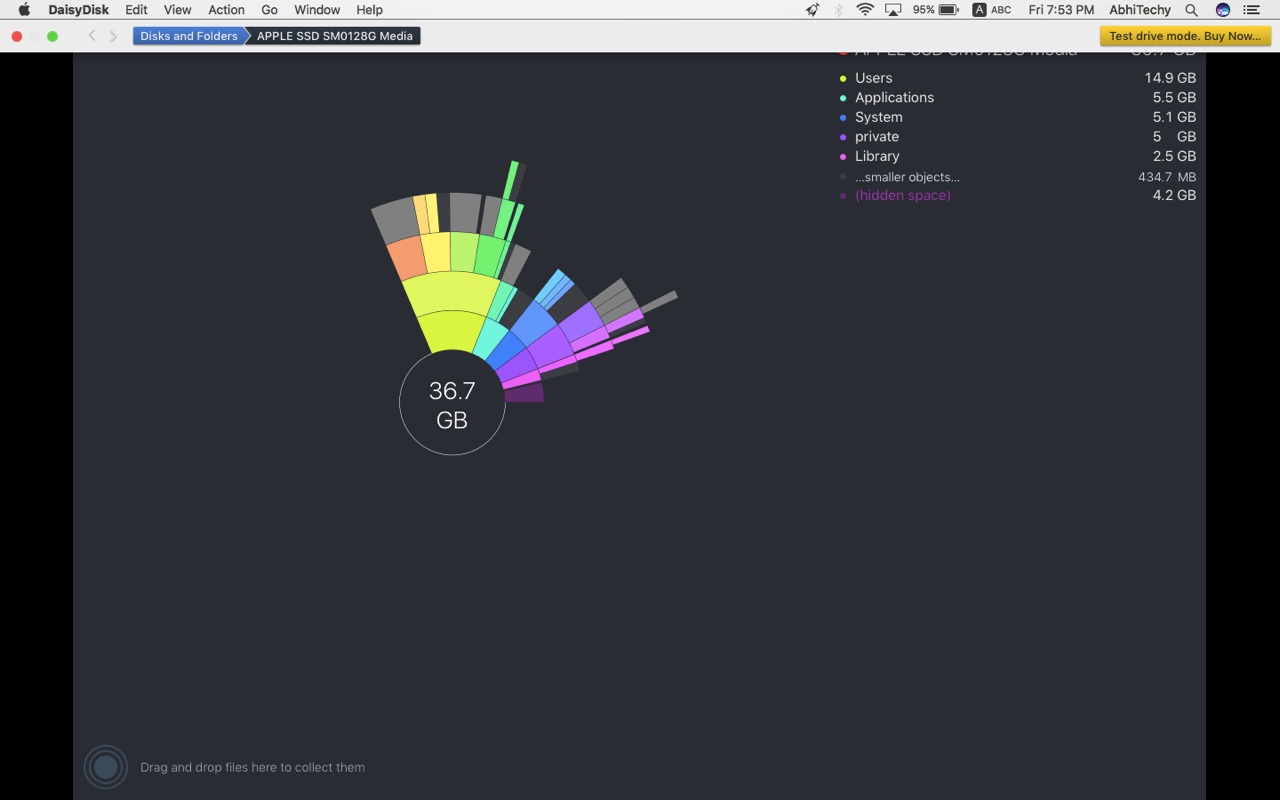The height and width of the screenshot is (800, 1280).
Task: Open the ABC input source menu
Action: point(992,10)
